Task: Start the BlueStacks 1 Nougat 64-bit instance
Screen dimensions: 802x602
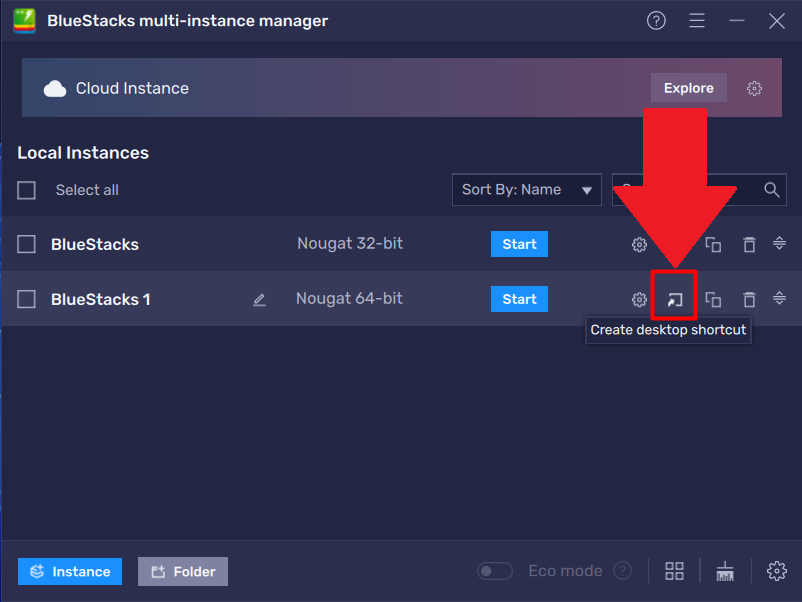Action: [x=519, y=299]
